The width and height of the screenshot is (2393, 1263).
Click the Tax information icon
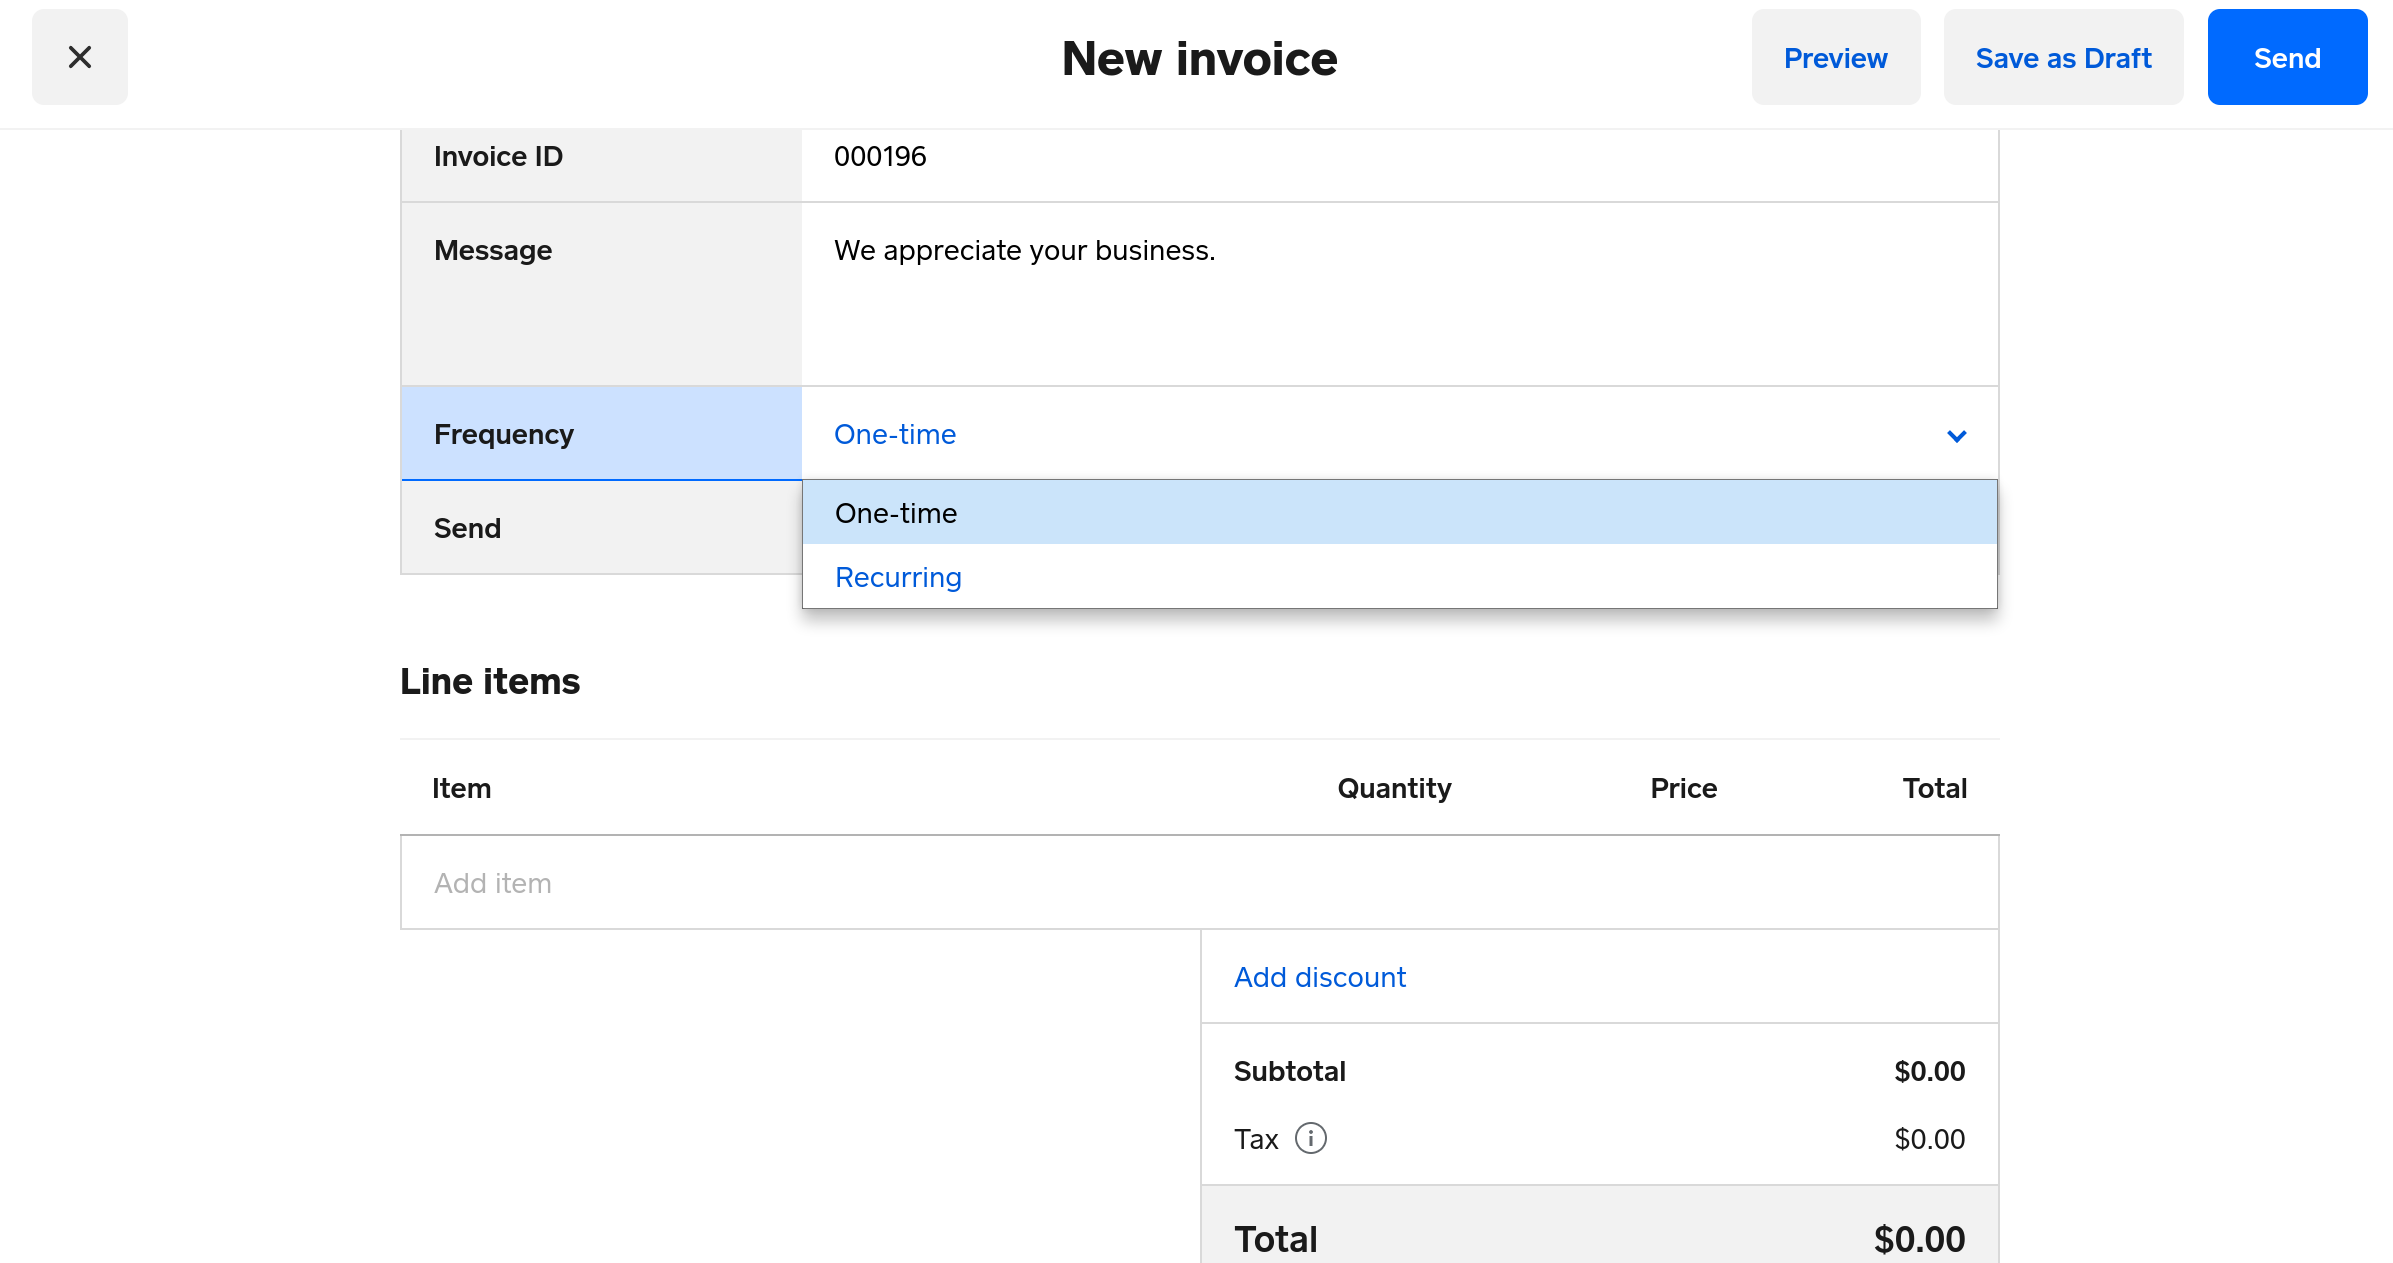pos(1311,1139)
